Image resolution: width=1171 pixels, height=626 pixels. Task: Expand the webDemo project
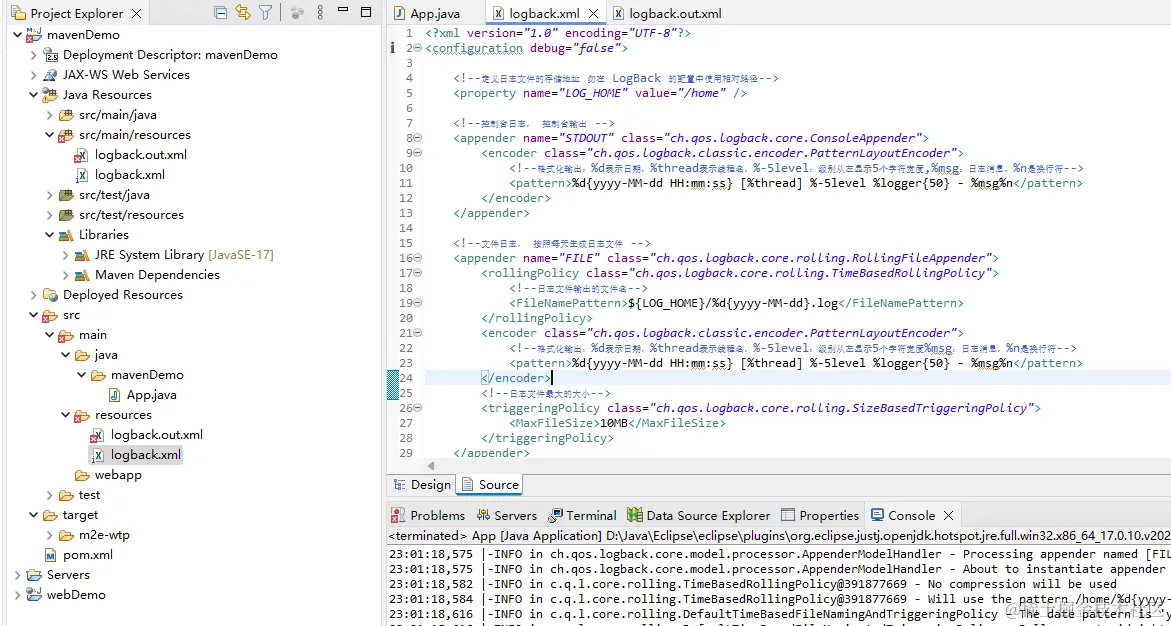[x=17, y=595]
